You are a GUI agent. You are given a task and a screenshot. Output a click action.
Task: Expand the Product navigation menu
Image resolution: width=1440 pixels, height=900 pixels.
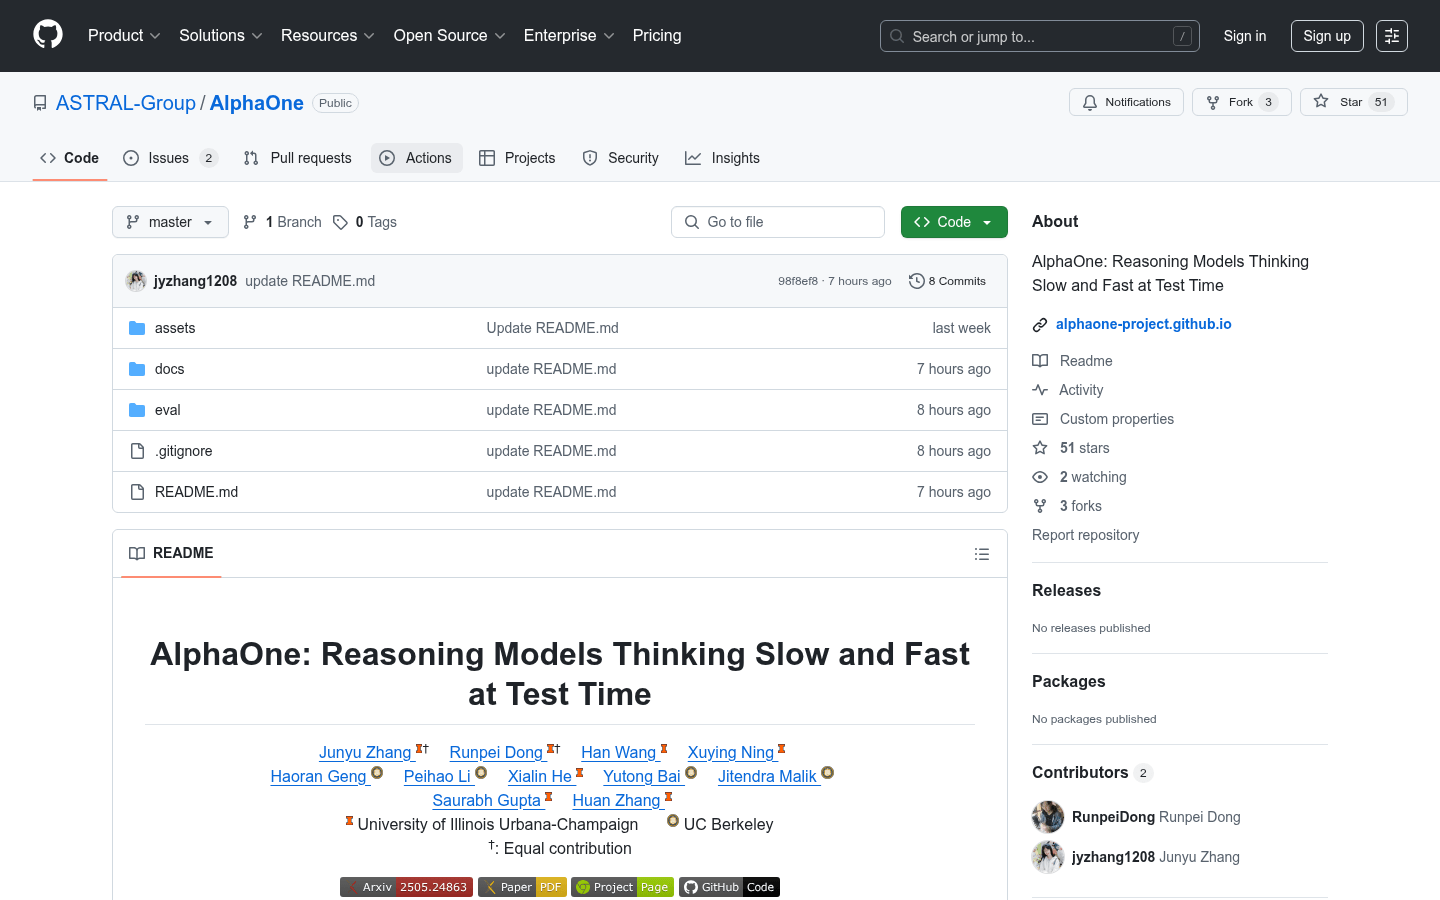click(x=124, y=36)
